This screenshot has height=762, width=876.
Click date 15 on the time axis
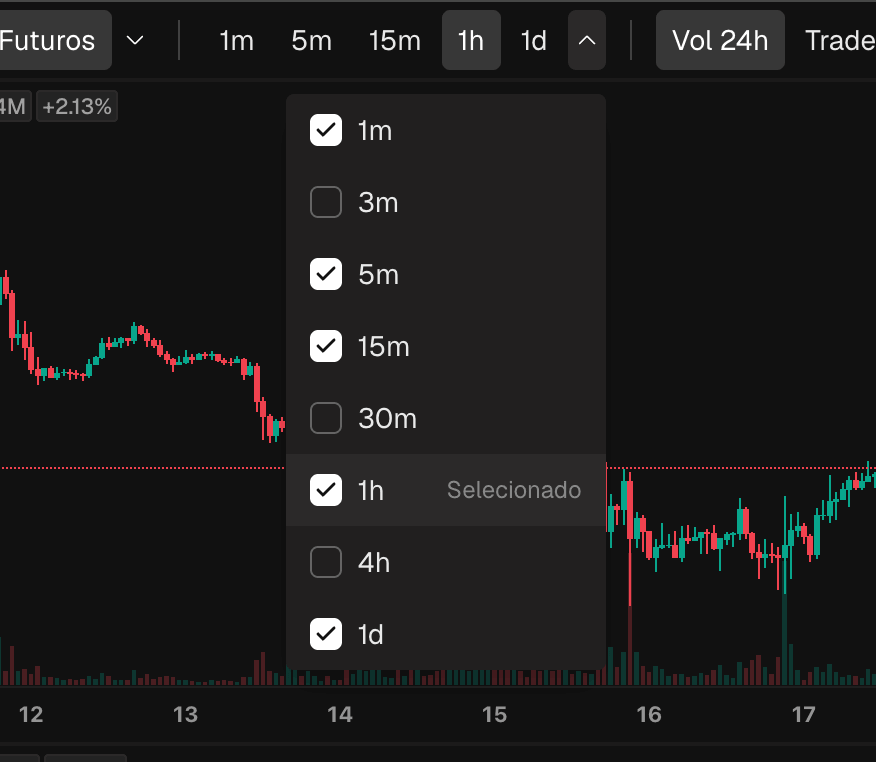(x=494, y=715)
